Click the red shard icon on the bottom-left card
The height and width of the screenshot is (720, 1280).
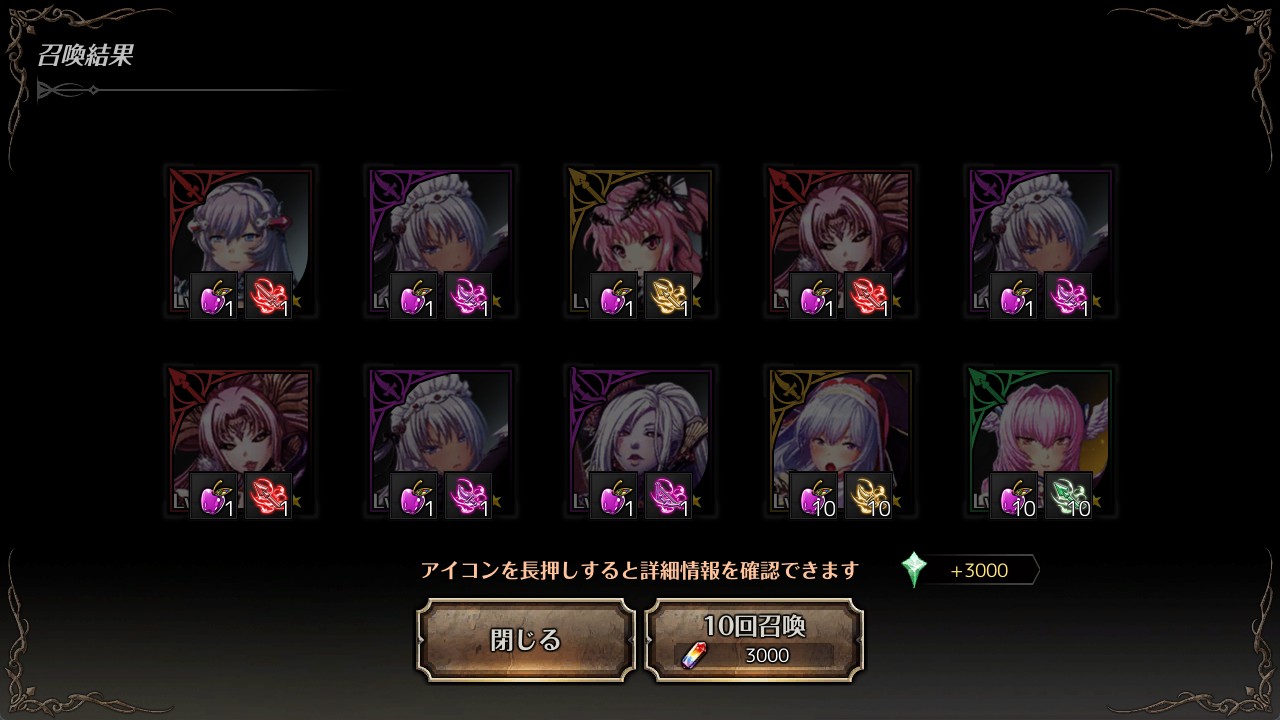[x=269, y=496]
